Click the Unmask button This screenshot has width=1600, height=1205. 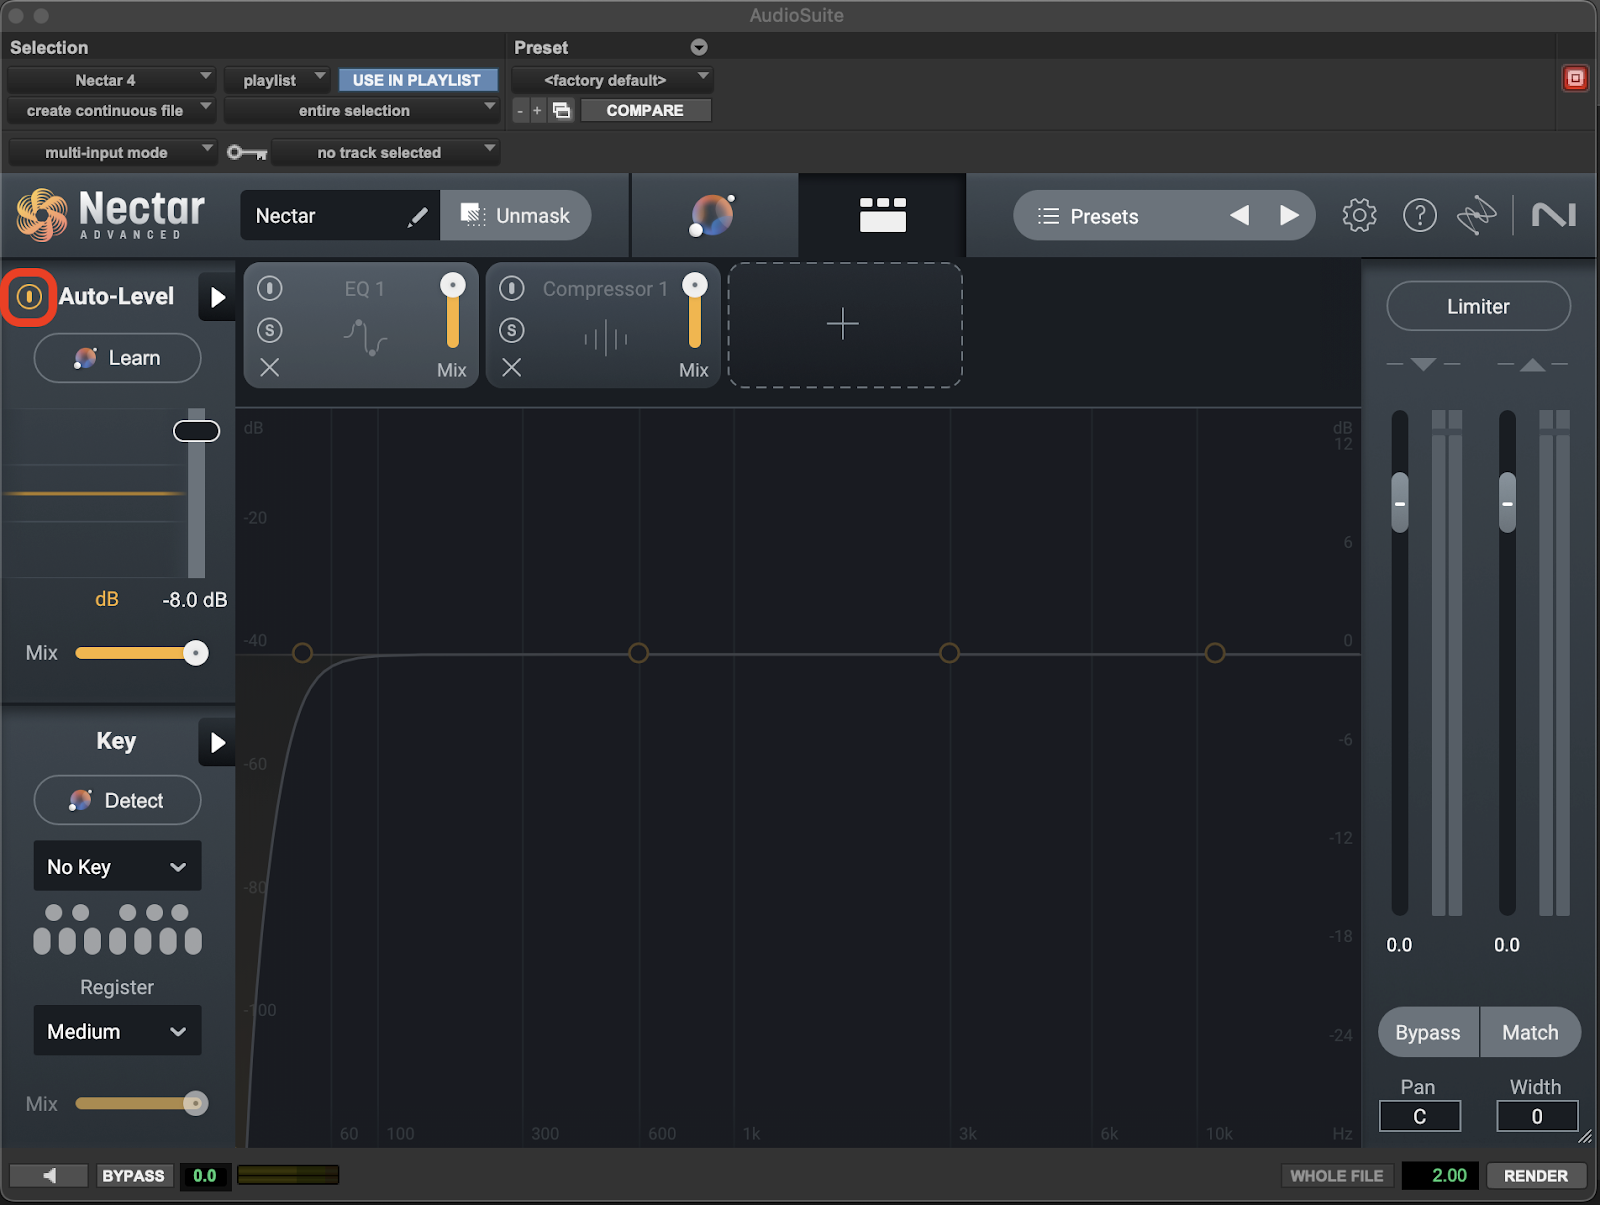515,215
